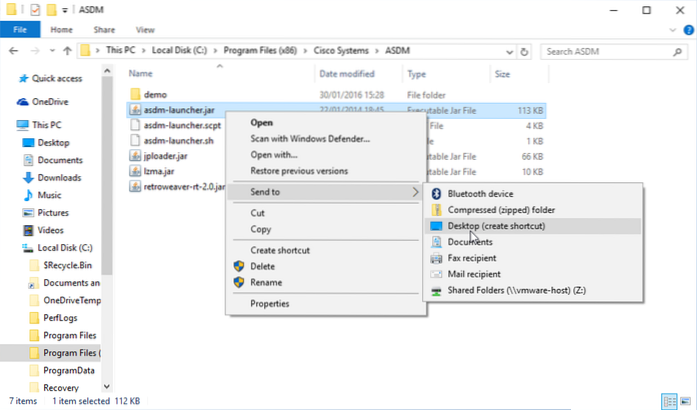Click the jploader.jar file icon
This screenshot has width=697, height=410.
[136, 155]
